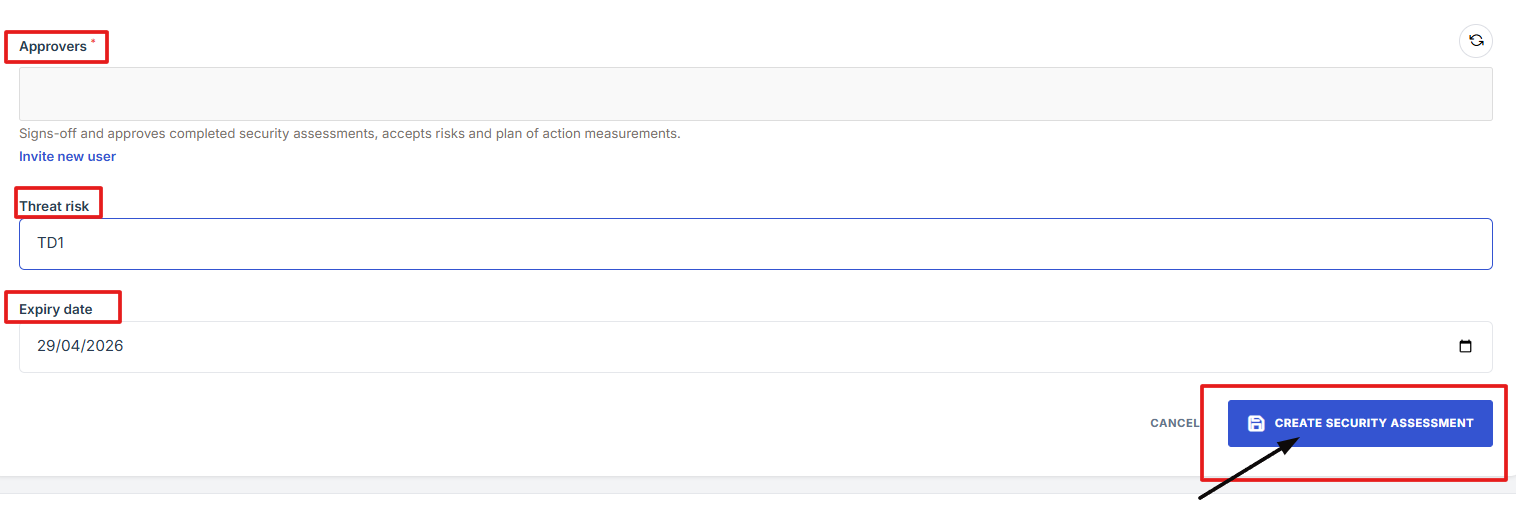The image size is (1516, 515).
Task: Click the red required asterisk by Approvers
Action: click(93, 42)
